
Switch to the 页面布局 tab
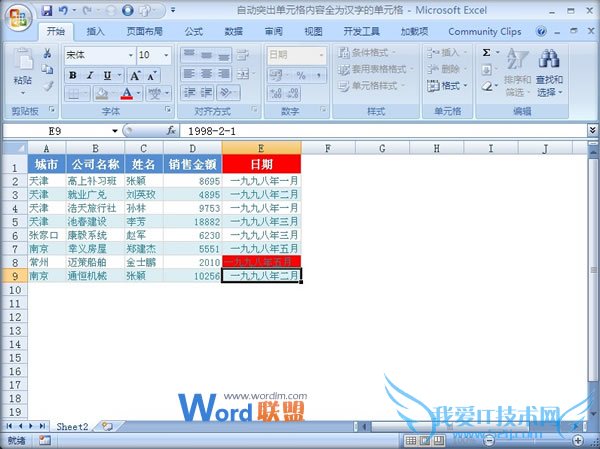[145, 31]
